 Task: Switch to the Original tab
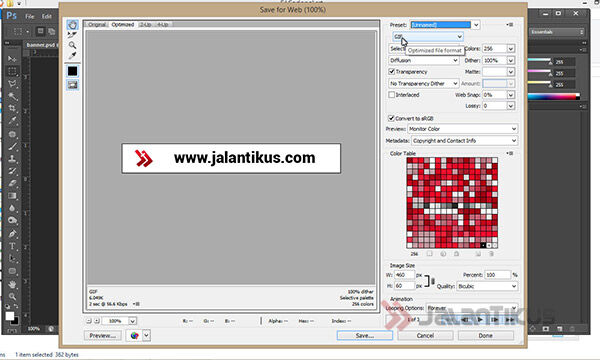click(97, 24)
